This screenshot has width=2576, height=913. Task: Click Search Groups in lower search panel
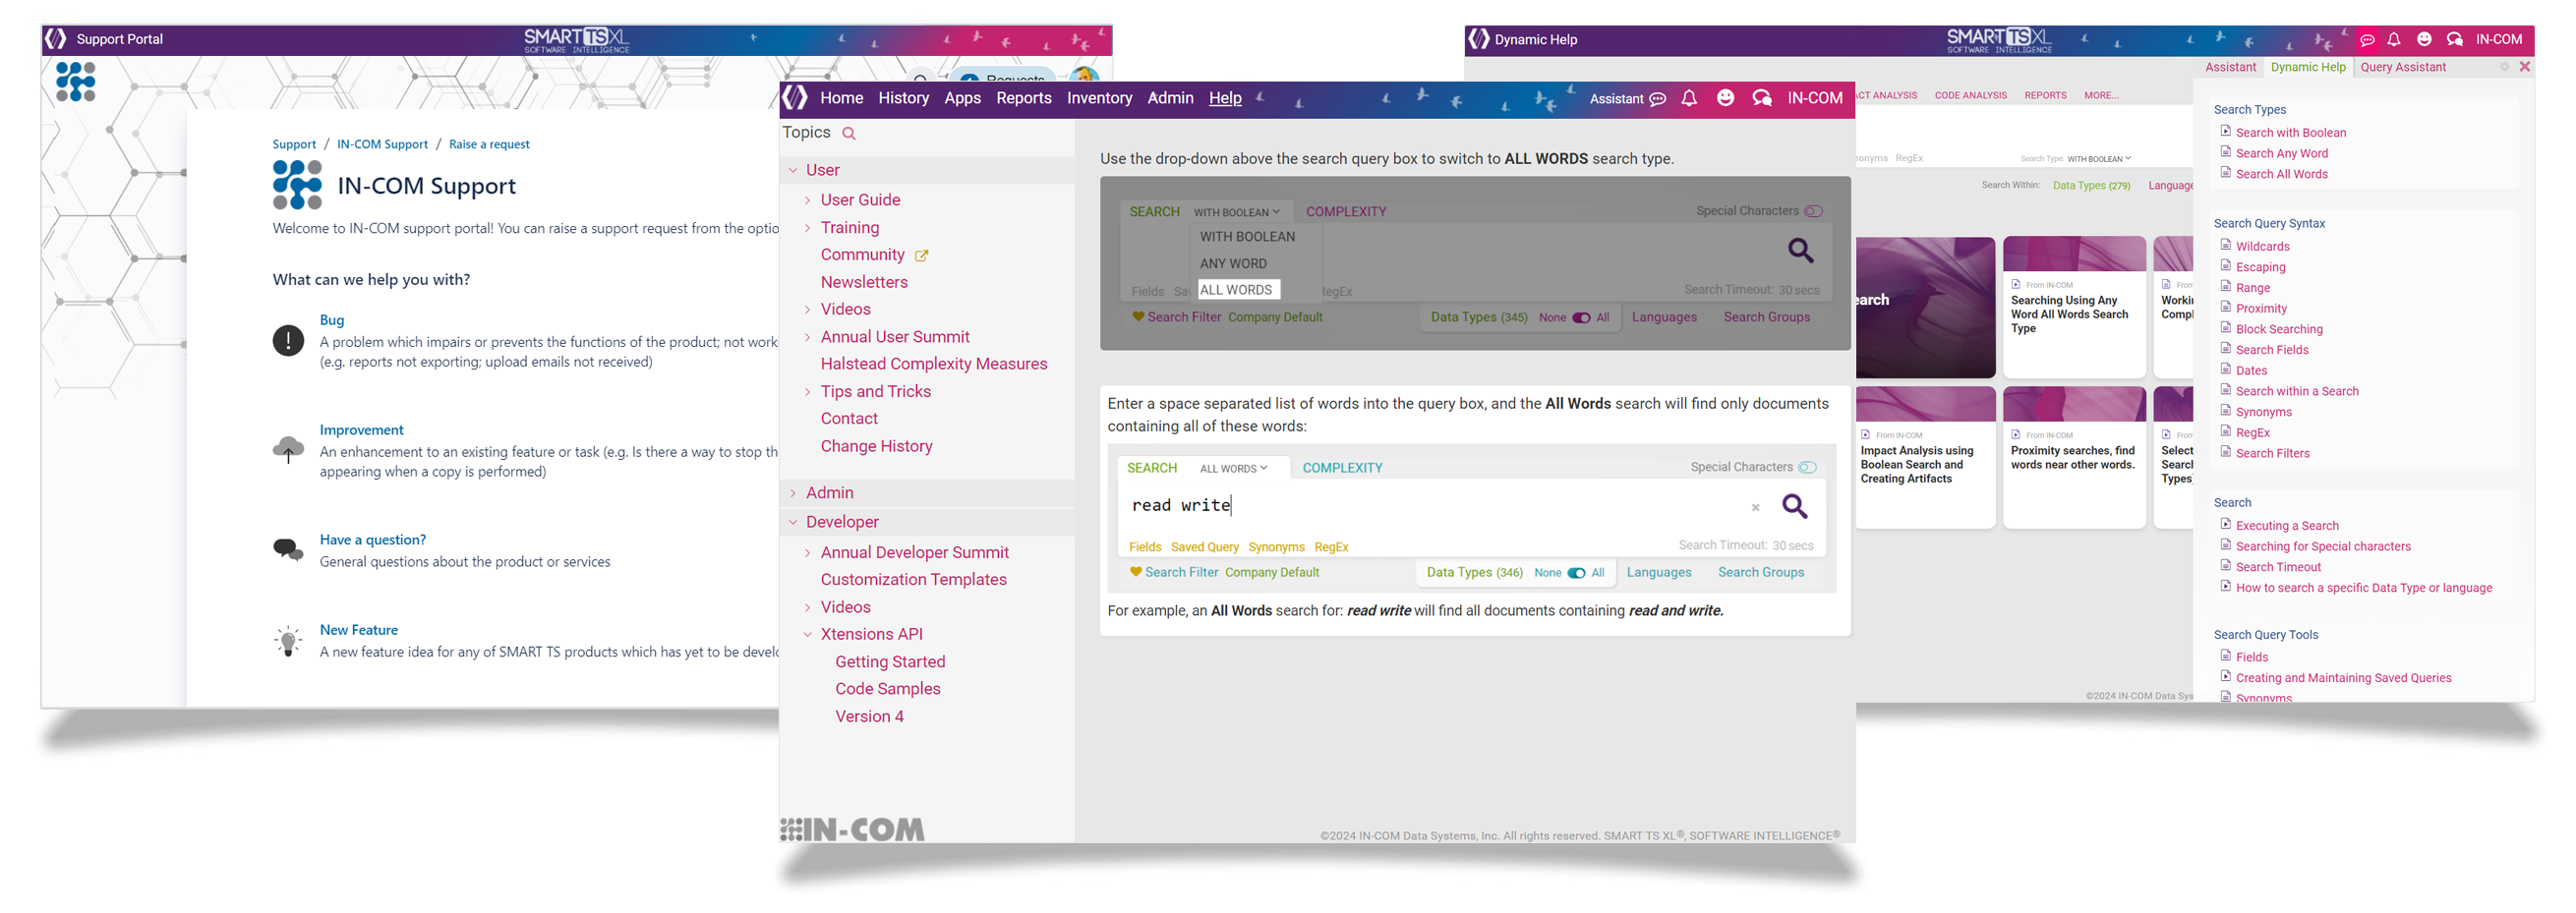tap(1761, 573)
